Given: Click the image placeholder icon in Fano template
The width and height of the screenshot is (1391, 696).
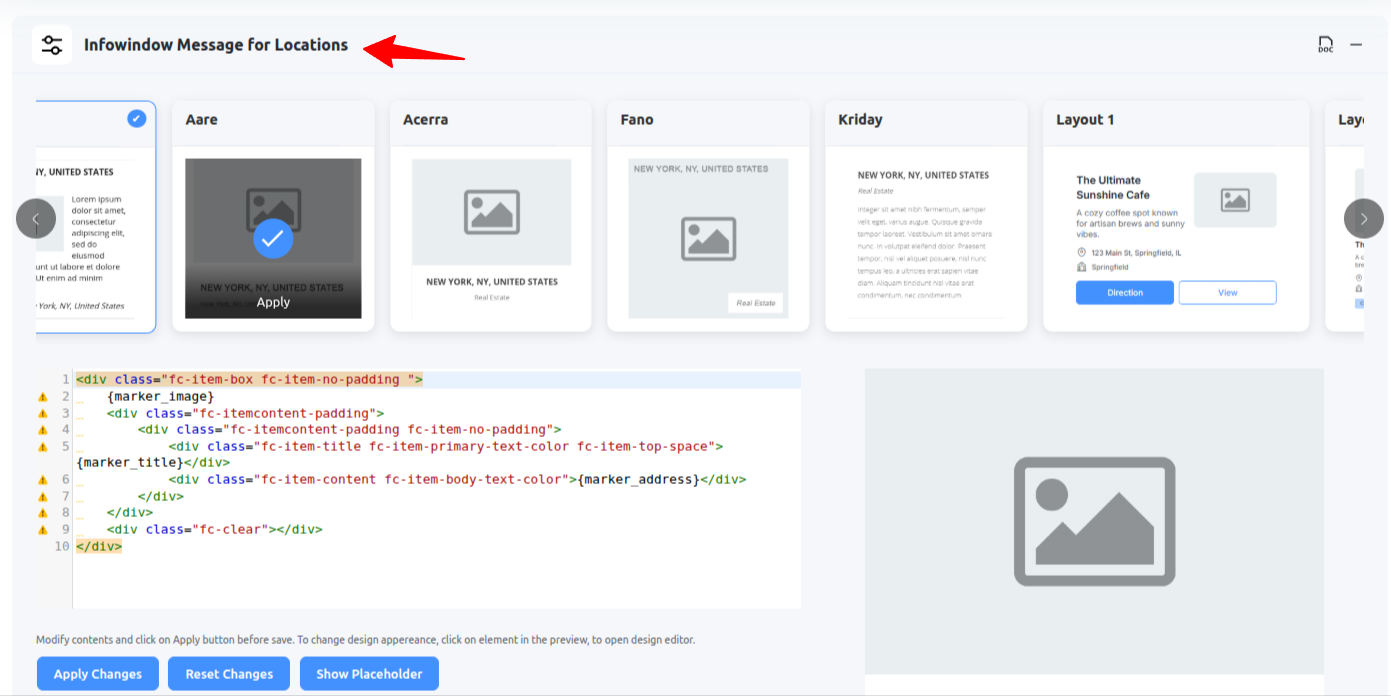Looking at the screenshot, I should tap(706, 237).
